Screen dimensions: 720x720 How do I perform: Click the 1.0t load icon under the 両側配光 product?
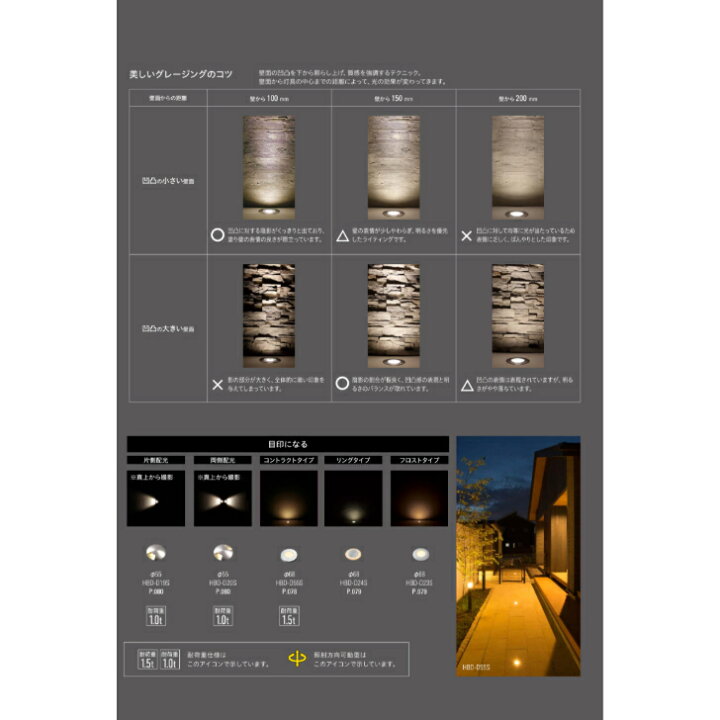[223, 616]
